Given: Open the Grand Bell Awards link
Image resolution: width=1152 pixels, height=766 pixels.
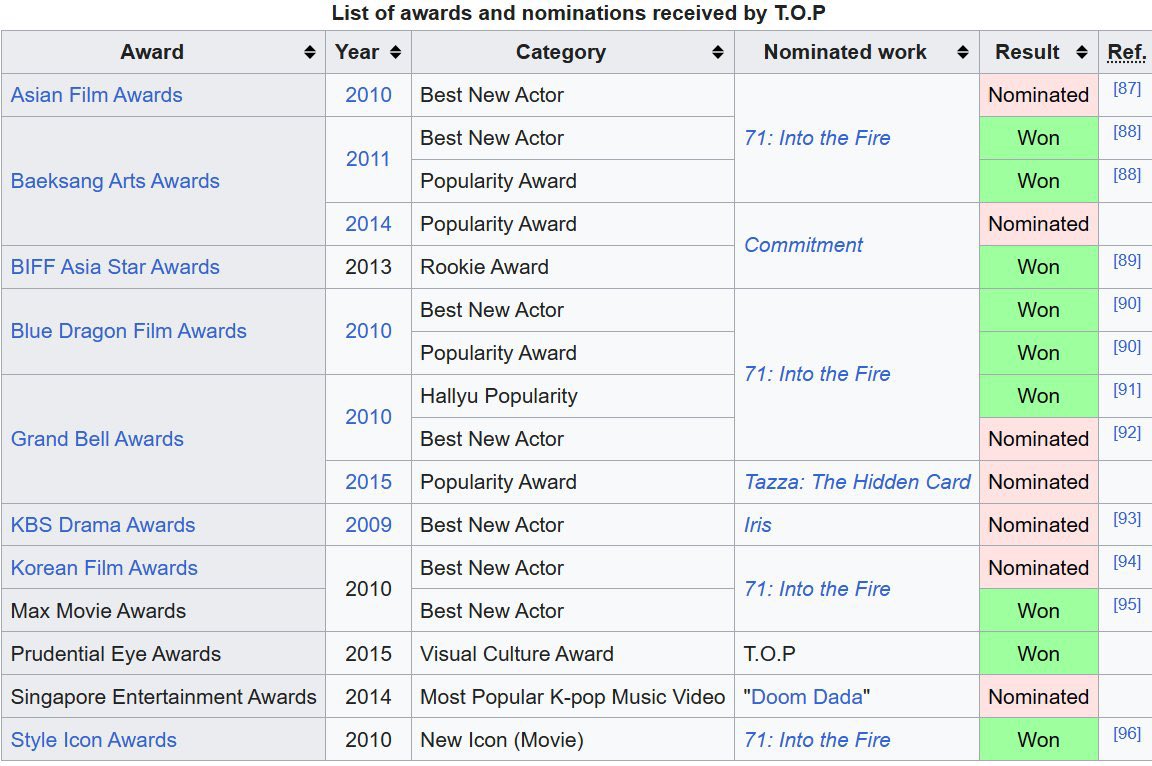Looking at the screenshot, I should 97,439.
